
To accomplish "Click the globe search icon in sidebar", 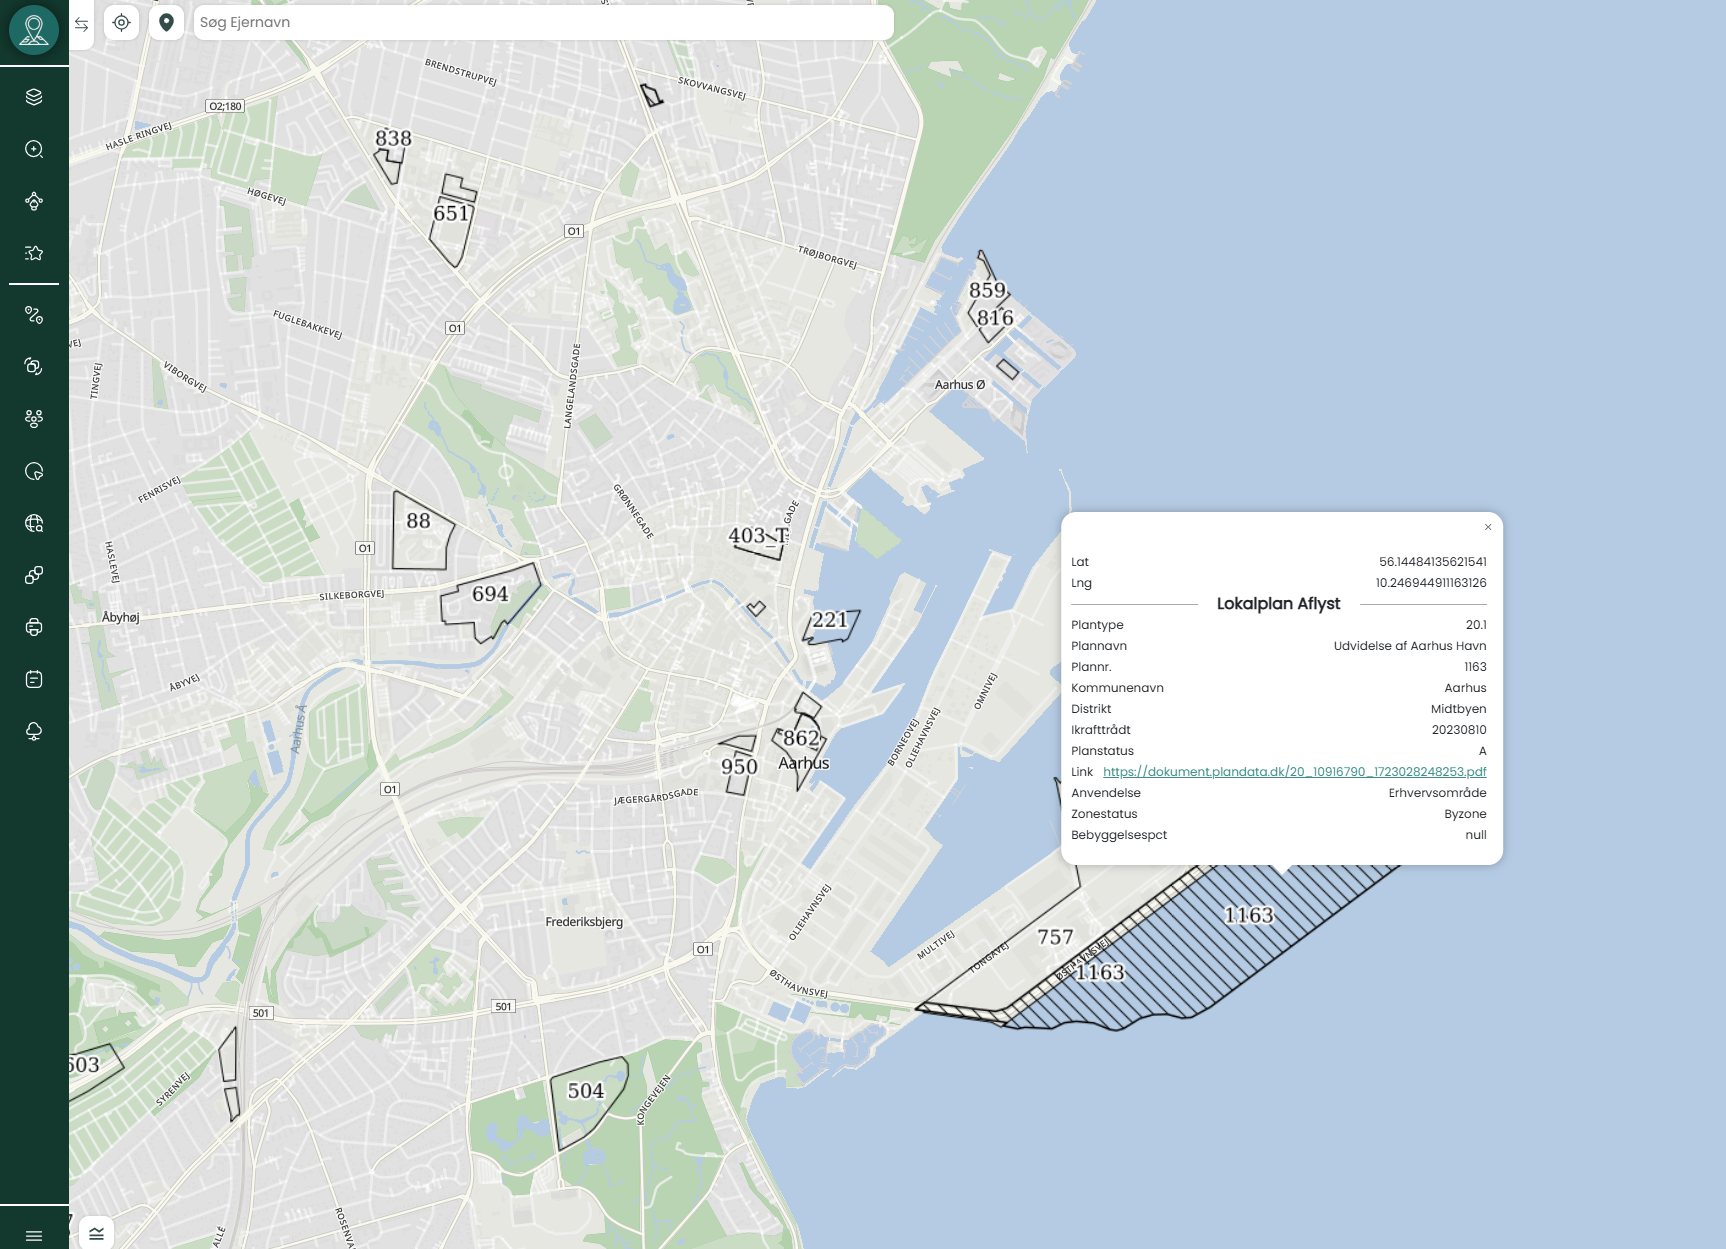I will [34, 523].
